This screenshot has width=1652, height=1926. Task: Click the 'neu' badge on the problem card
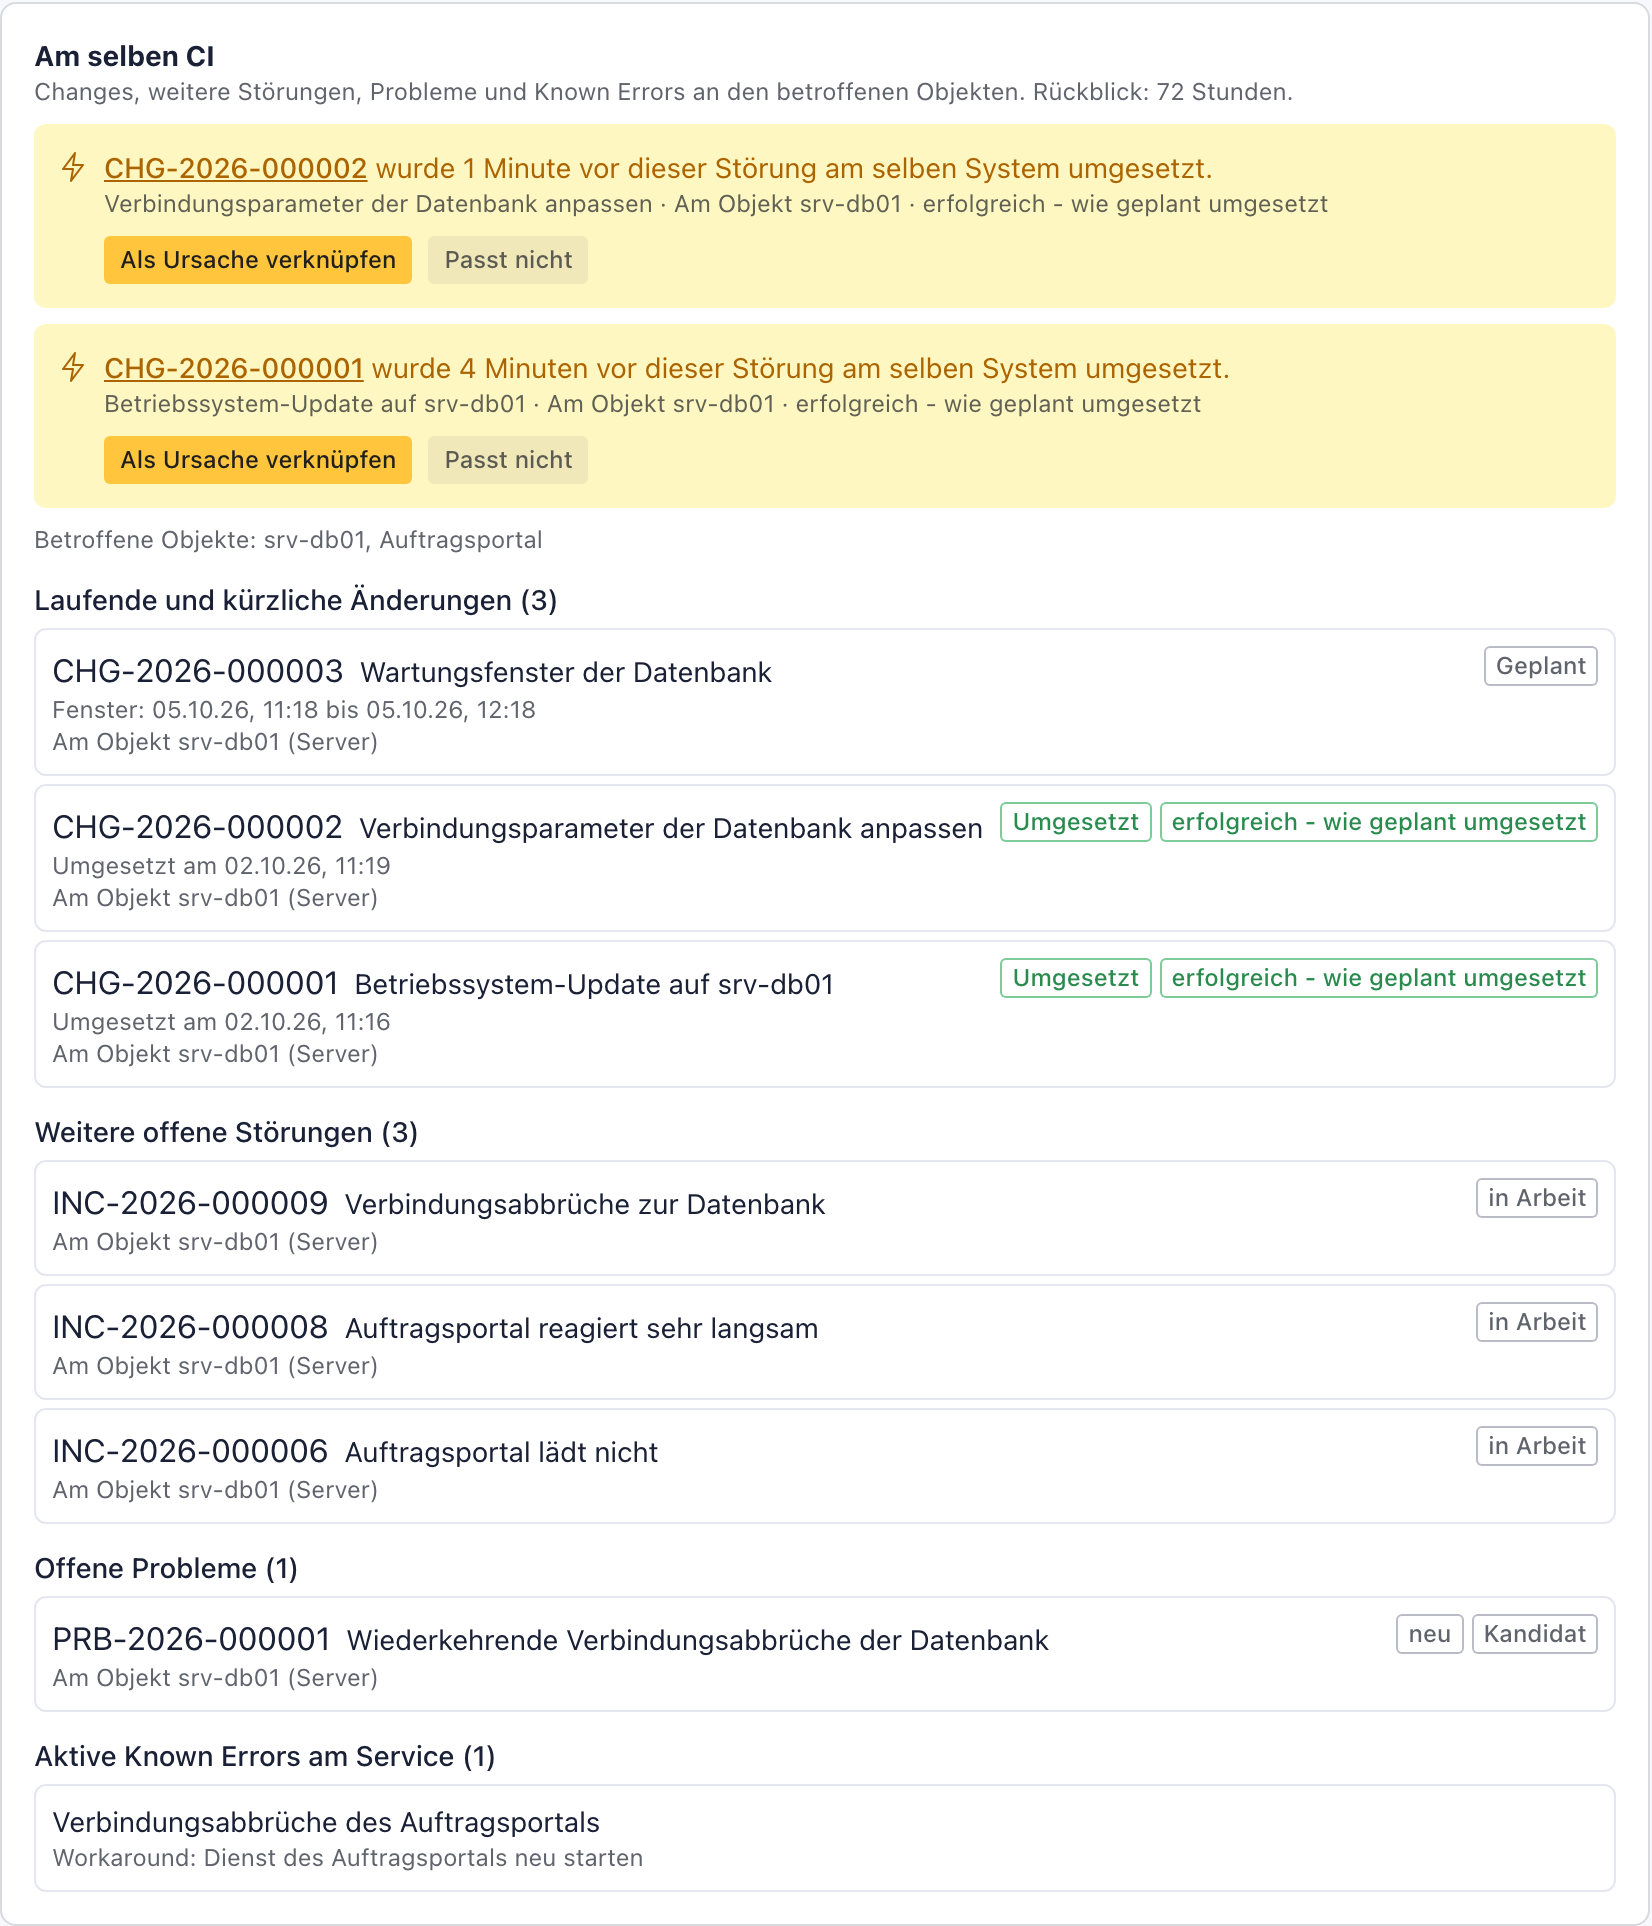point(1430,1634)
